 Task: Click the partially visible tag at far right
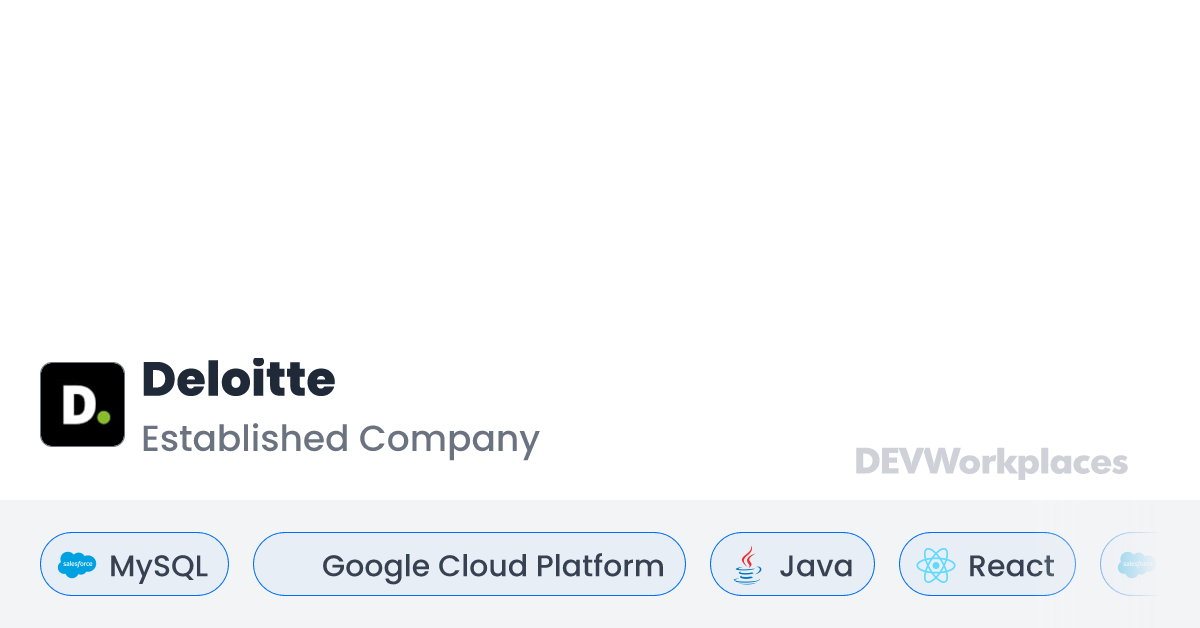click(x=1130, y=565)
